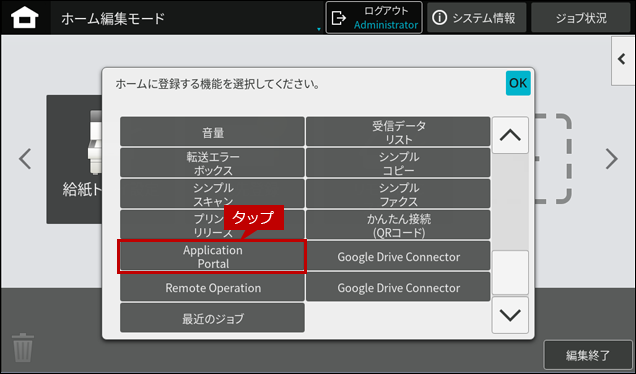The image size is (636, 374).
Task: Click the function list scrollbar thumb
Action: (x=510, y=272)
